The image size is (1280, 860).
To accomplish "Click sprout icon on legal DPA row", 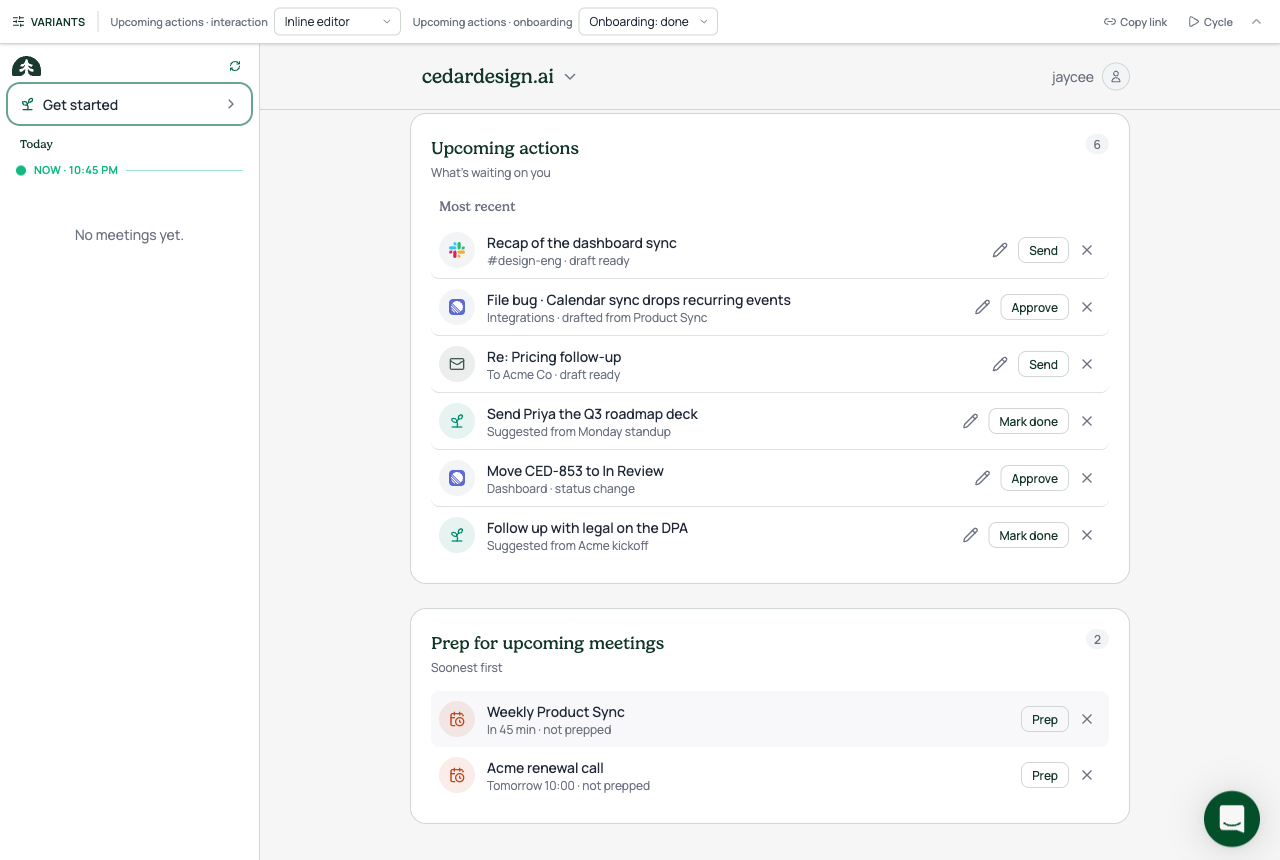I will pyautogui.click(x=457, y=535).
